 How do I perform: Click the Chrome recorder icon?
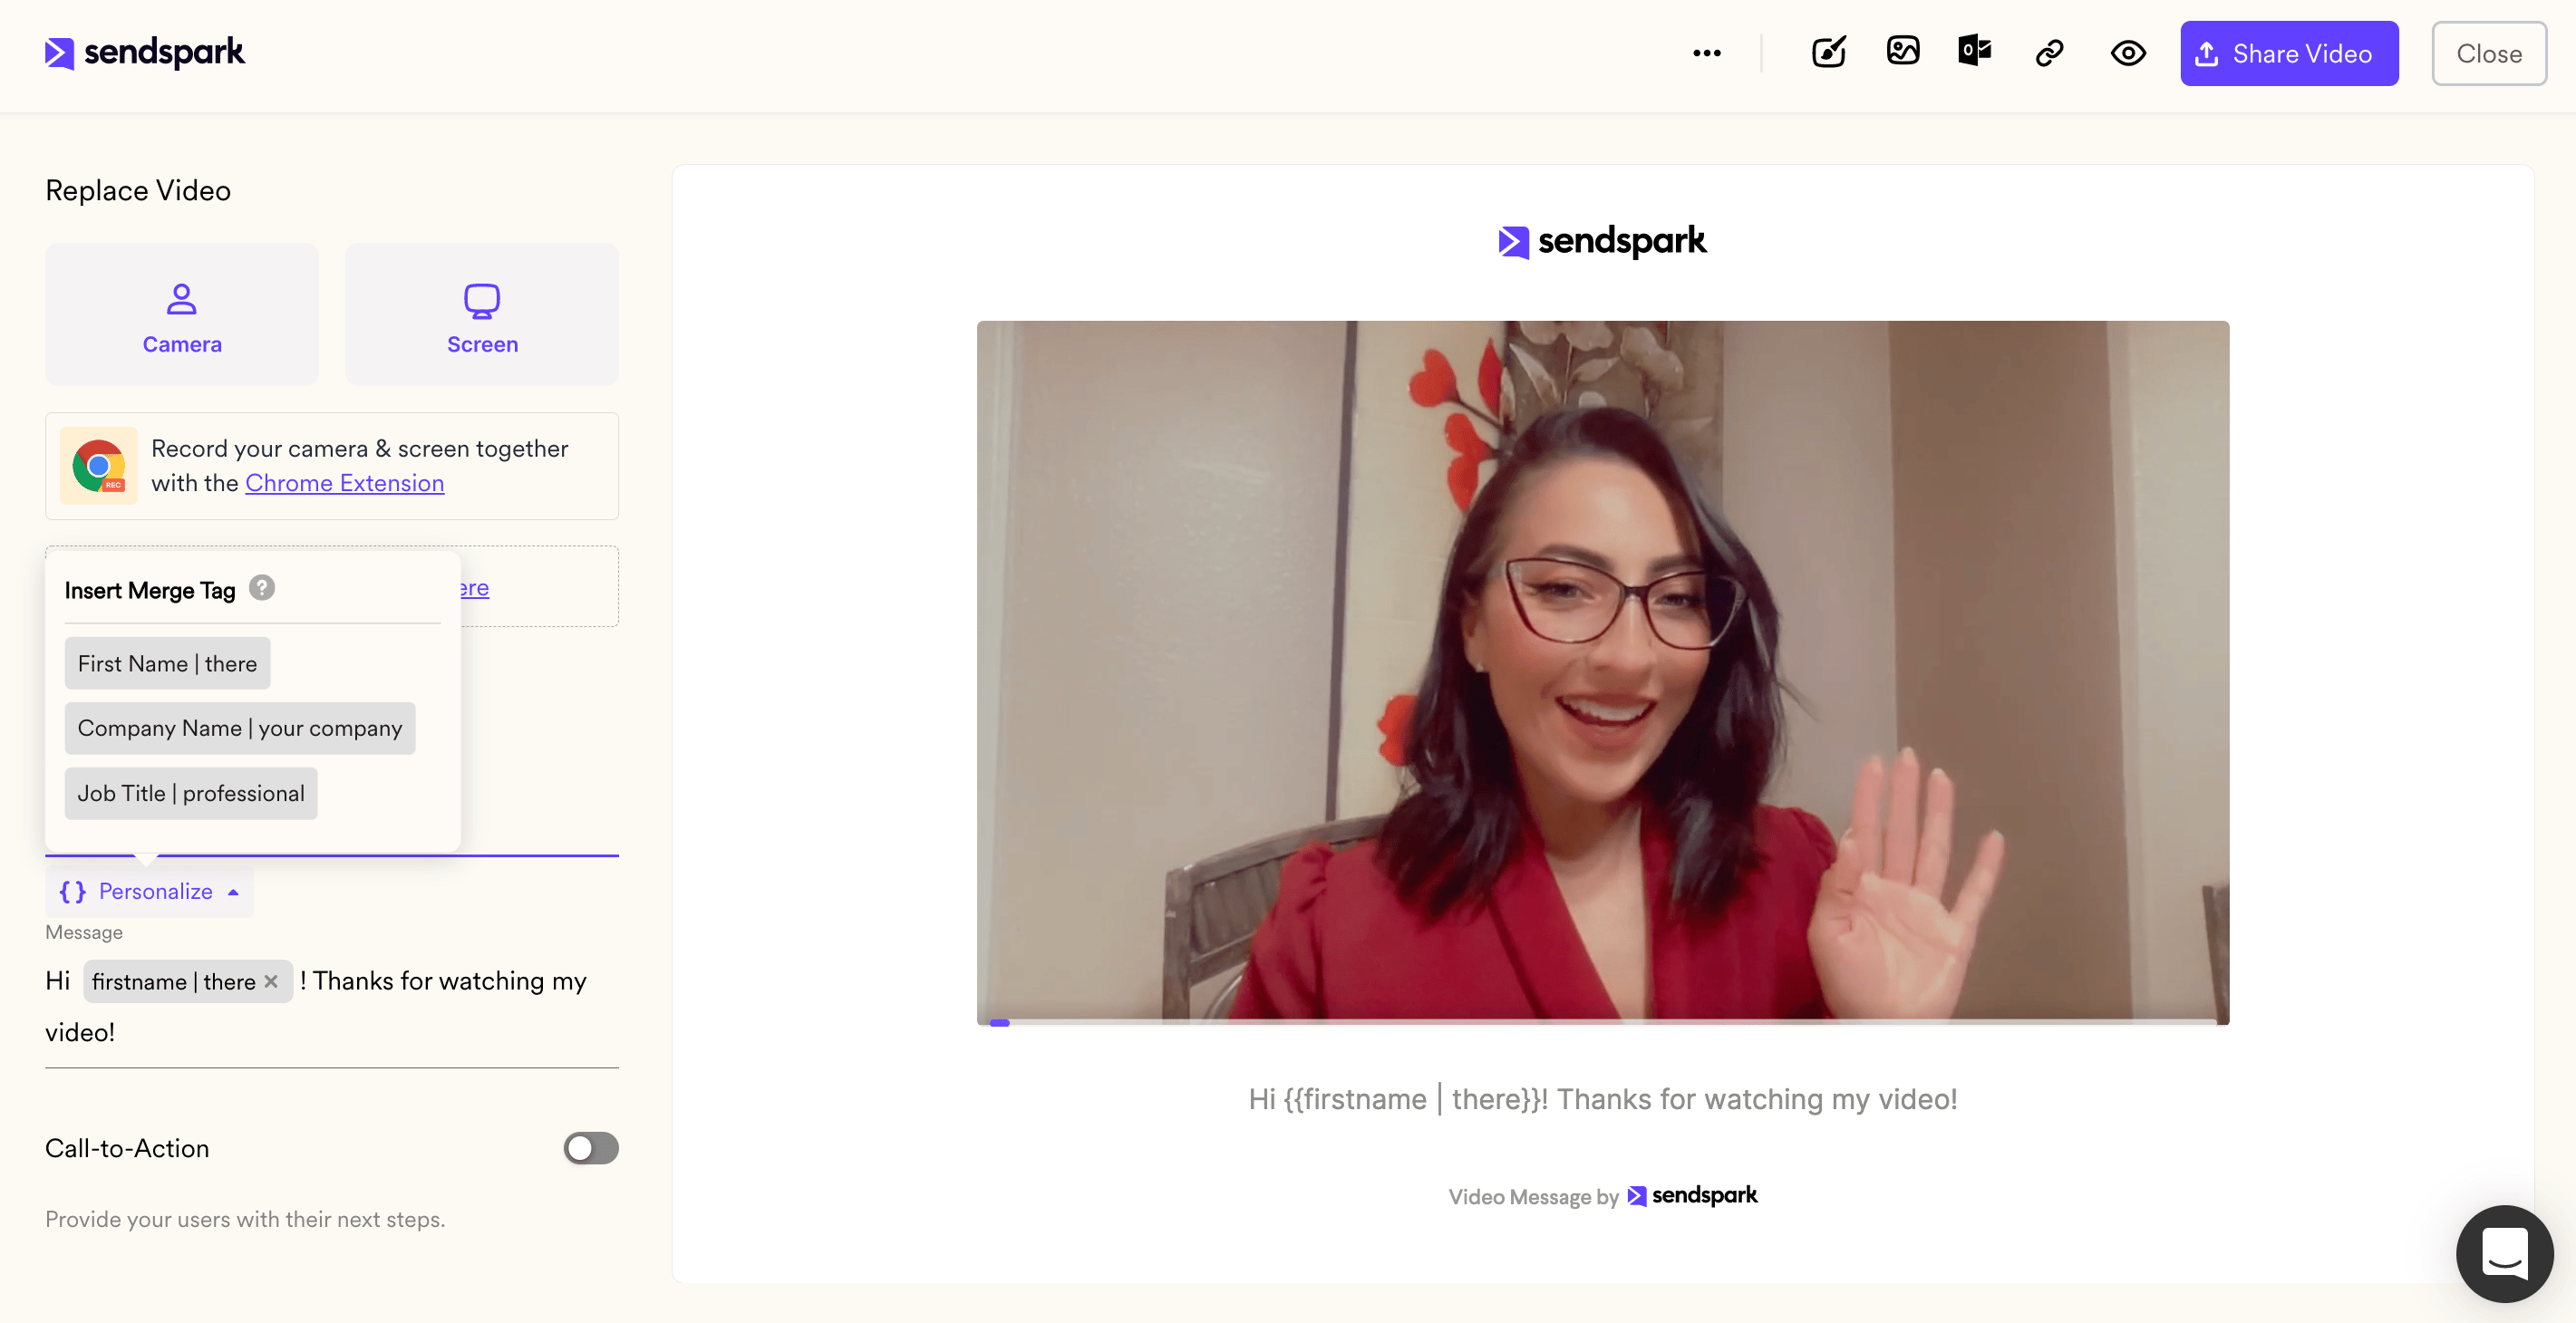(x=98, y=466)
